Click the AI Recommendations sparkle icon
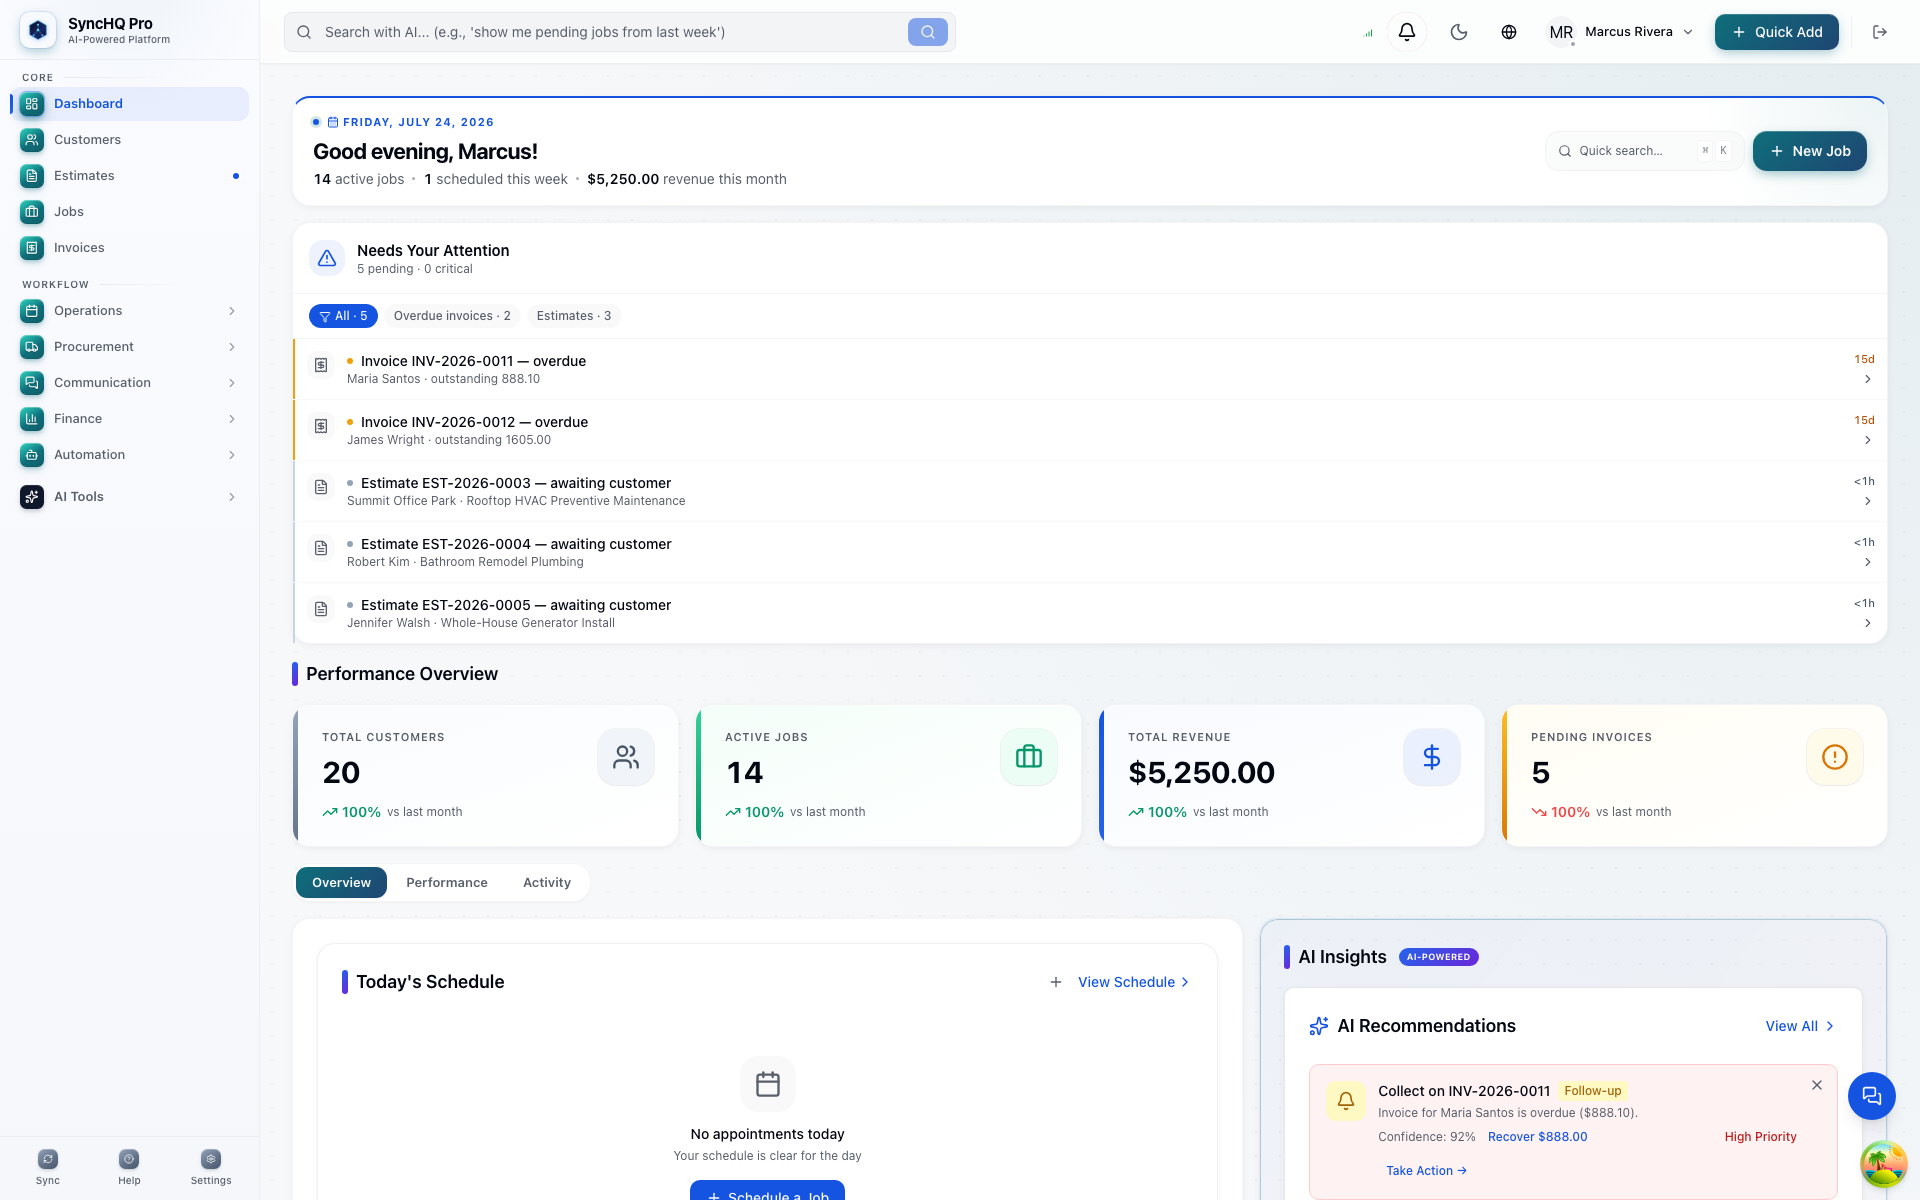The image size is (1920, 1200). click(1319, 1026)
